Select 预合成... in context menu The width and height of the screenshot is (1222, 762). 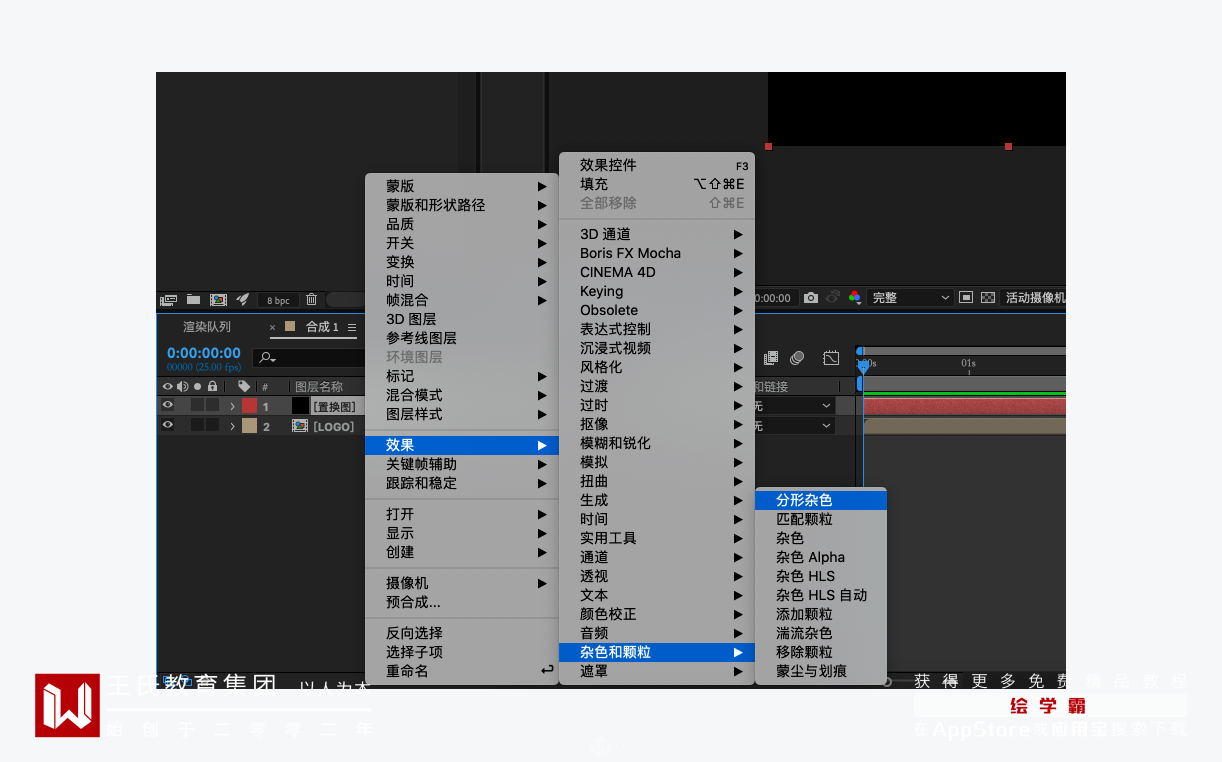pyautogui.click(x=462, y=602)
